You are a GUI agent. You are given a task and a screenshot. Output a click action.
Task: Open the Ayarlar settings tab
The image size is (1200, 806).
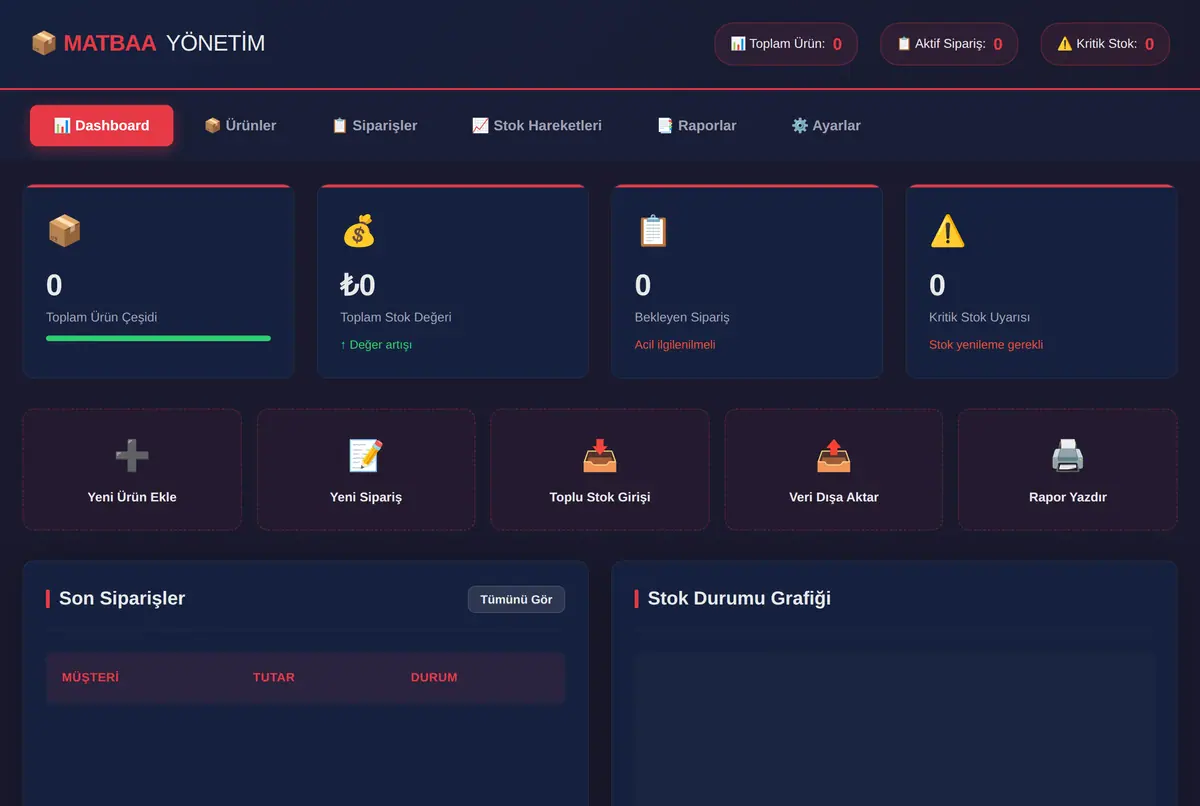(826, 126)
